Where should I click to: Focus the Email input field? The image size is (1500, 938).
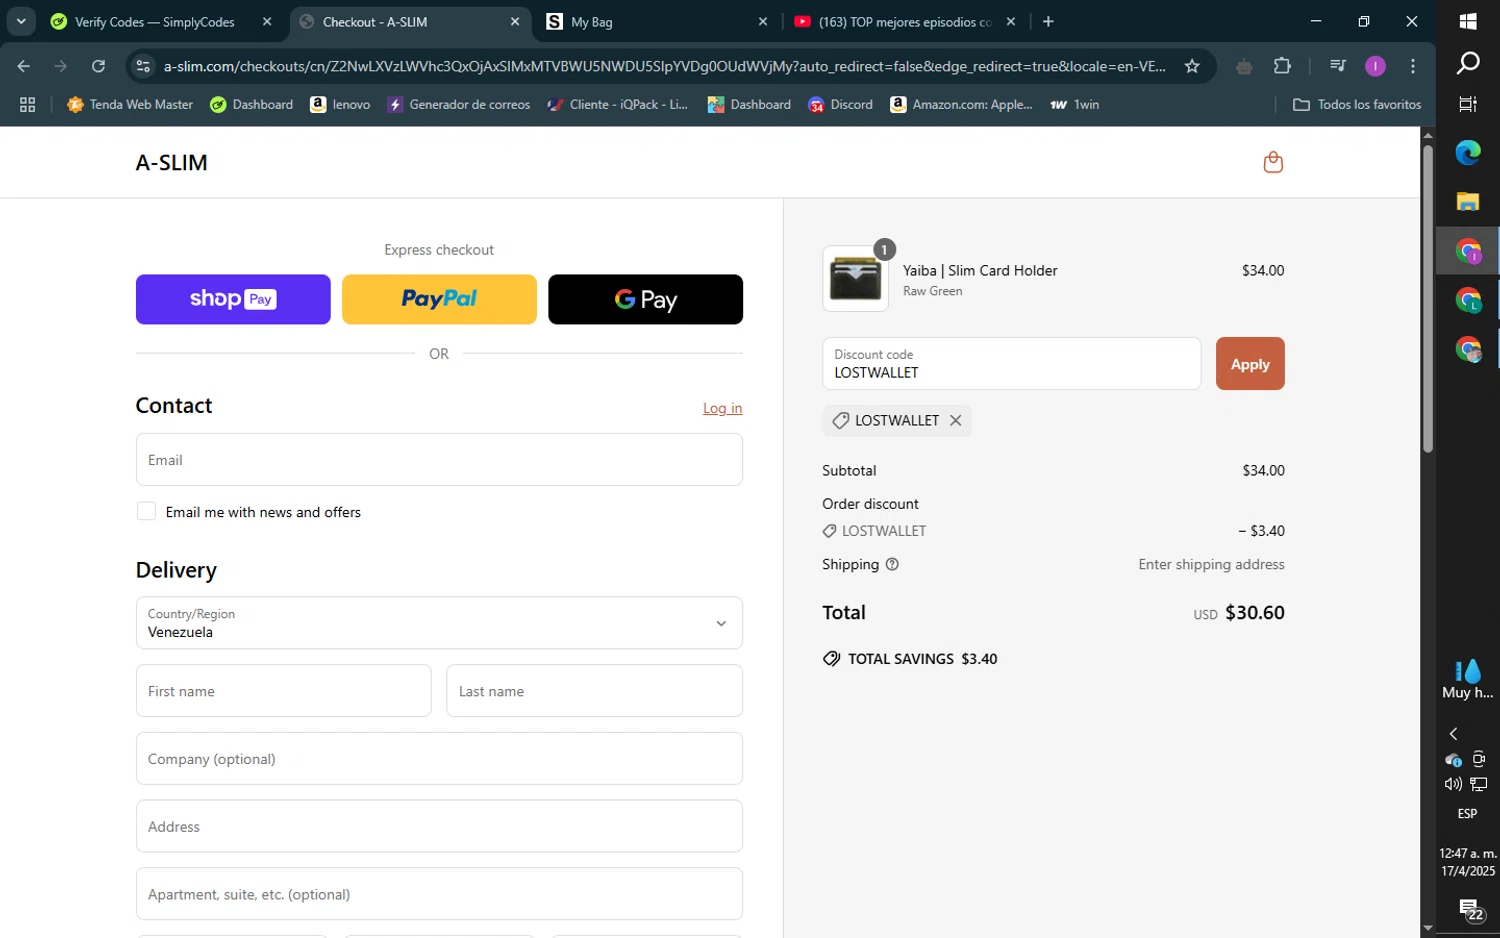(x=439, y=460)
